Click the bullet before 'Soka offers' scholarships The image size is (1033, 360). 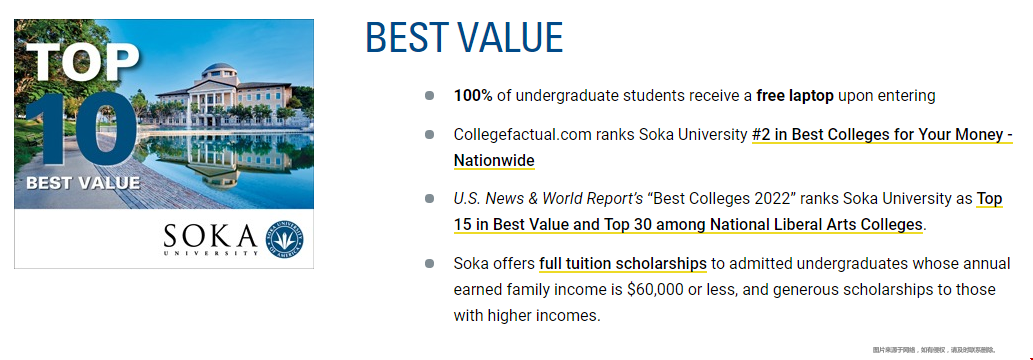430,264
